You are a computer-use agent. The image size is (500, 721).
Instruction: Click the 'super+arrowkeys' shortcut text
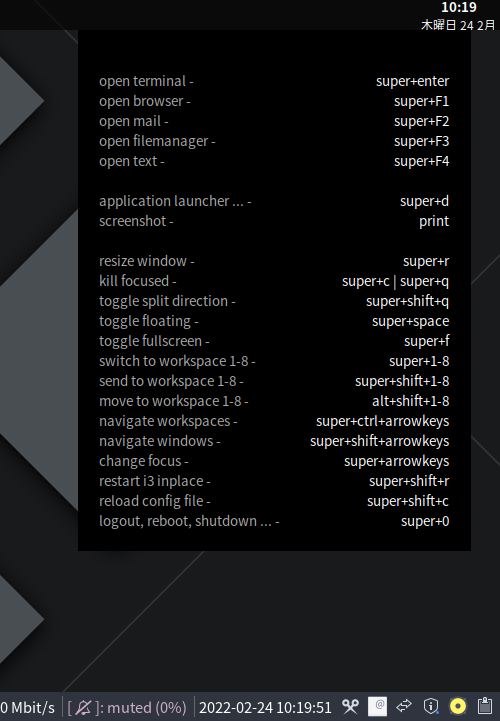click(x=397, y=461)
